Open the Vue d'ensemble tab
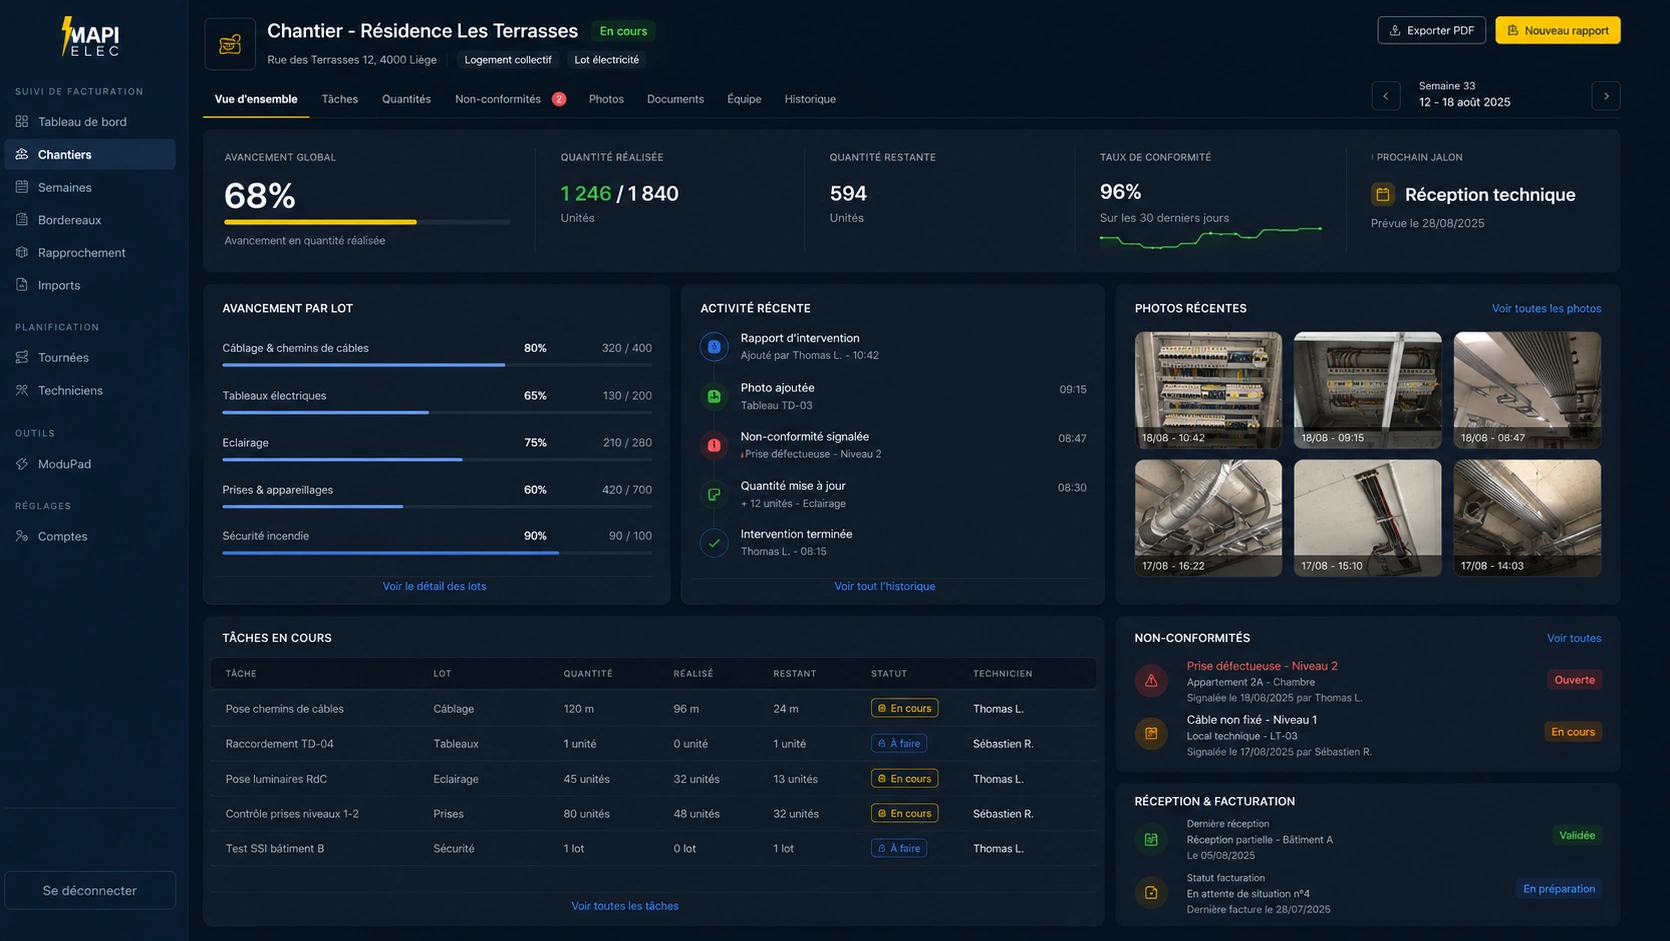 [x=256, y=99]
